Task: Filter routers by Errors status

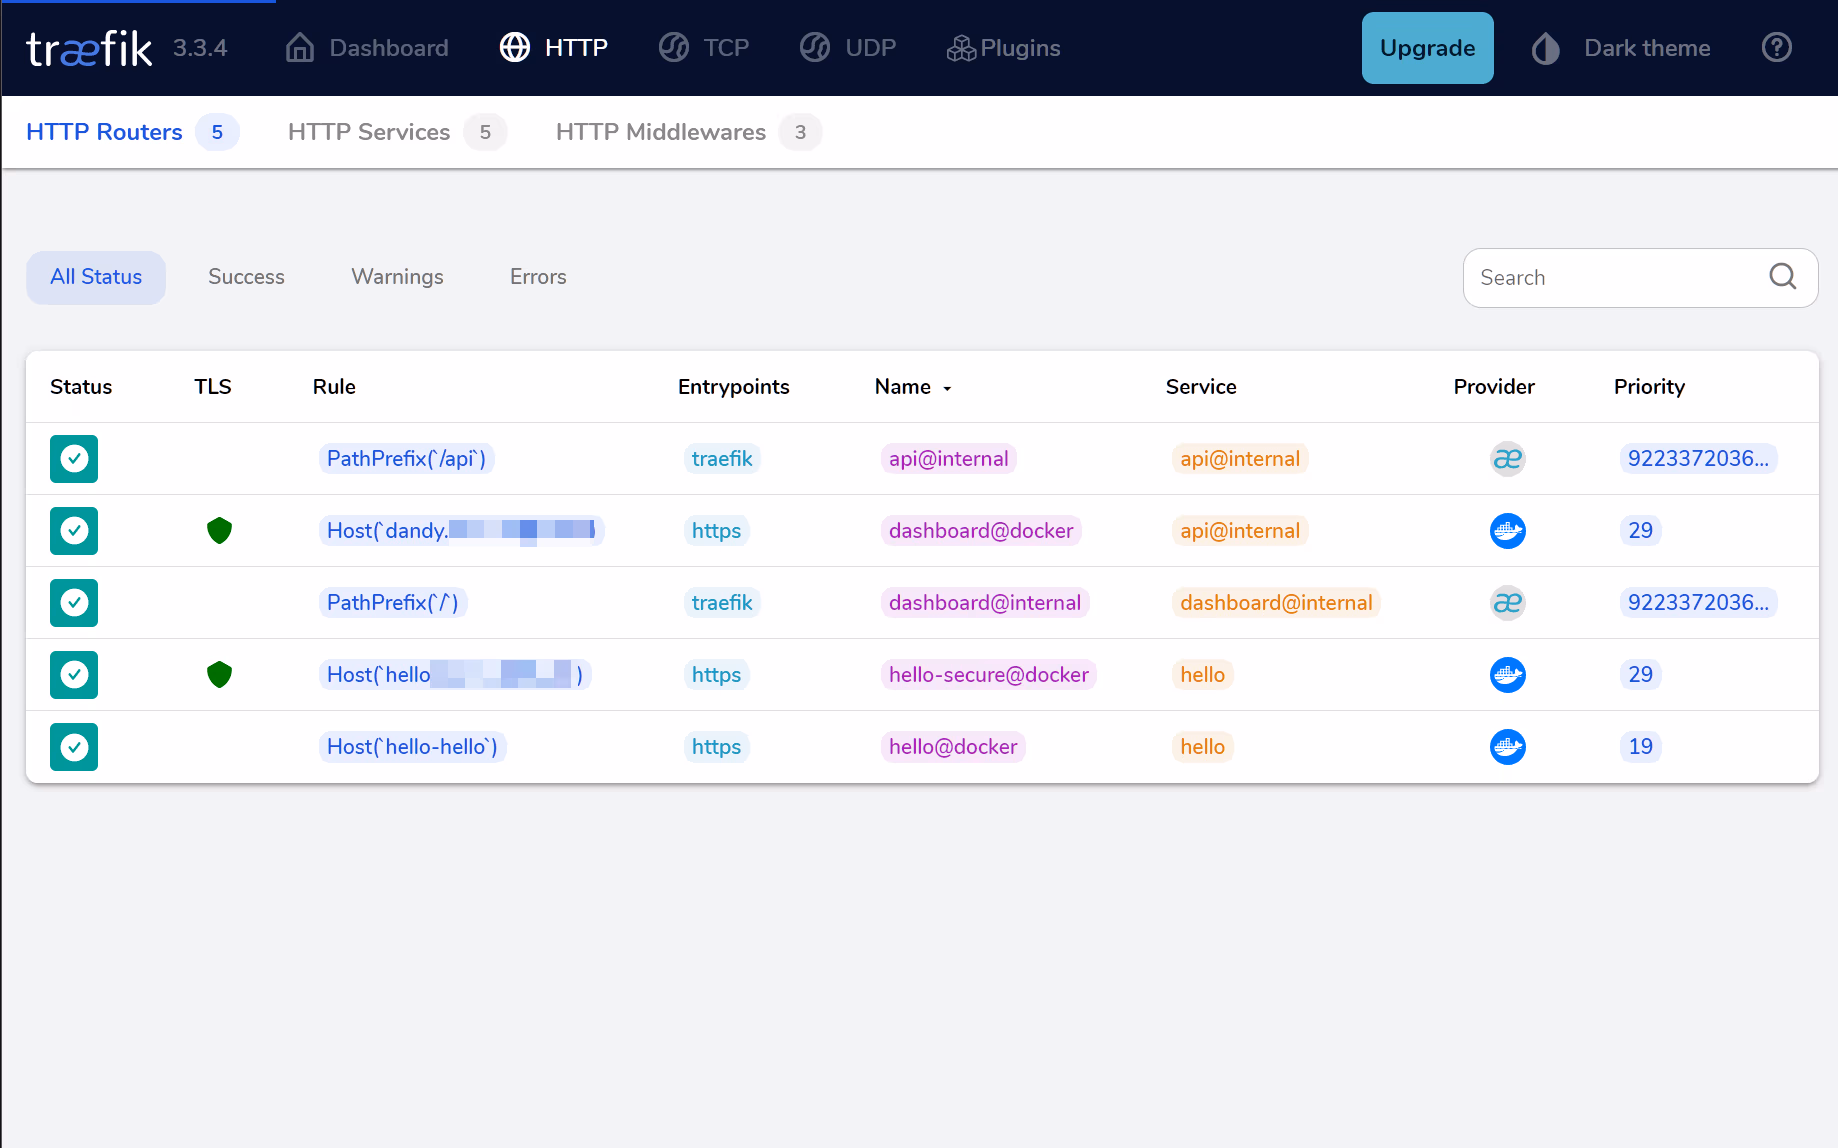Action: tap(538, 277)
